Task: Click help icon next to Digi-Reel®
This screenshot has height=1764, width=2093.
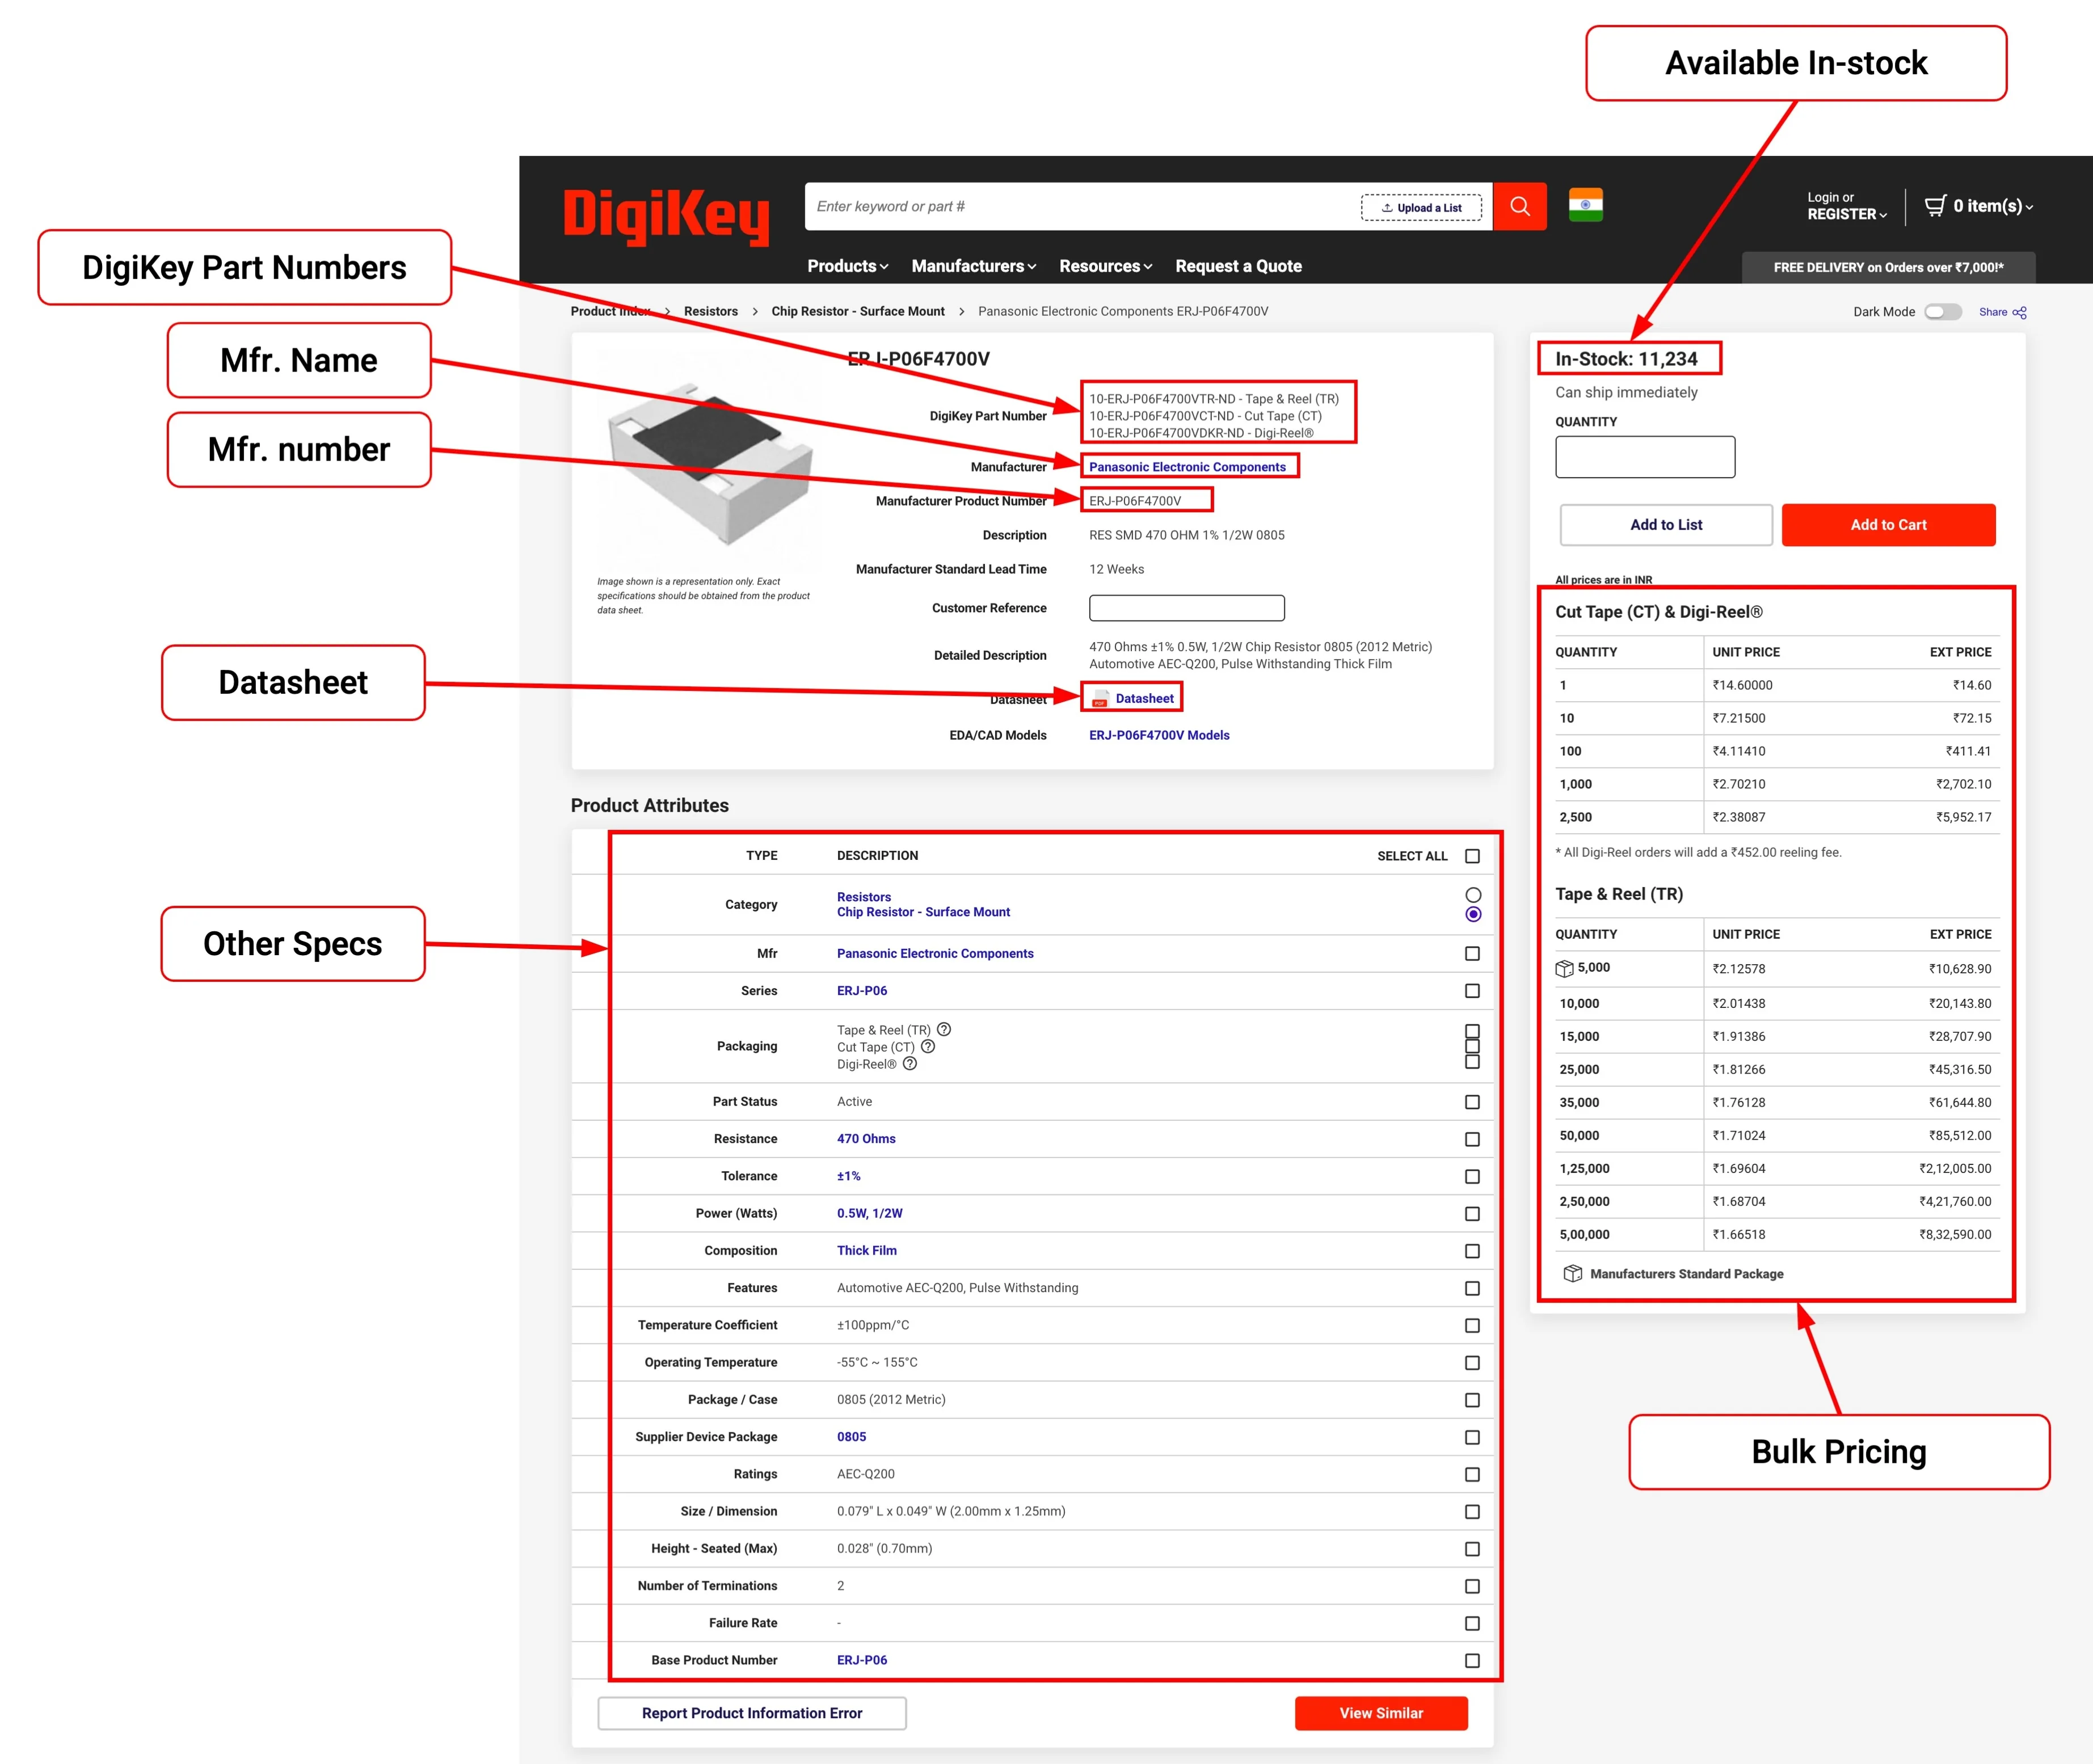Action: (909, 1063)
